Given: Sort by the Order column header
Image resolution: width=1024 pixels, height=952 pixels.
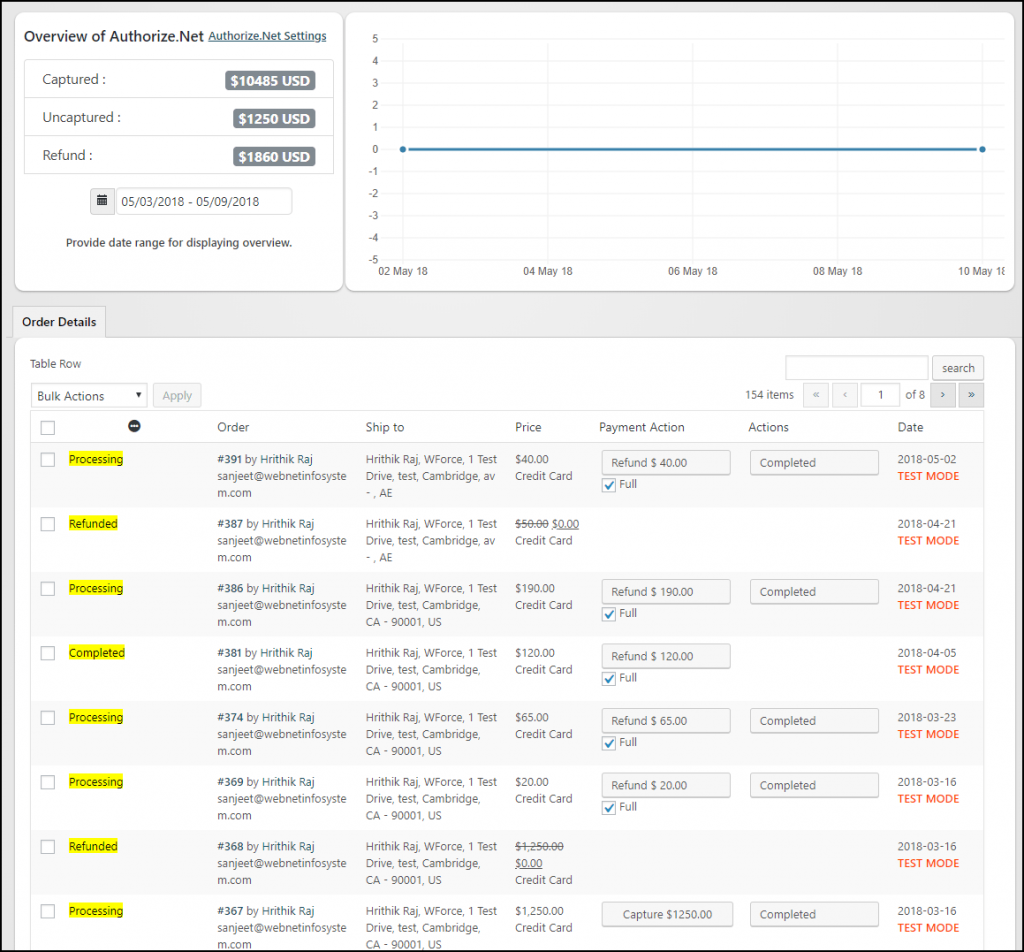Looking at the screenshot, I should coord(233,427).
